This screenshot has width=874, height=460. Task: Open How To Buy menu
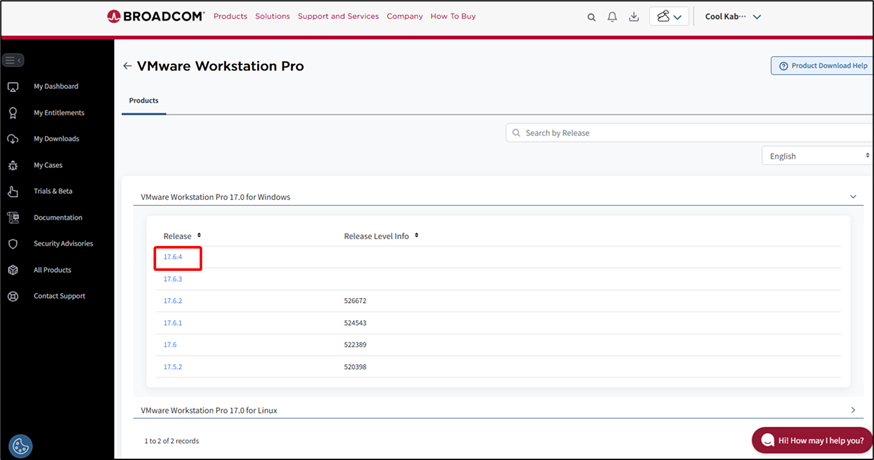[453, 16]
